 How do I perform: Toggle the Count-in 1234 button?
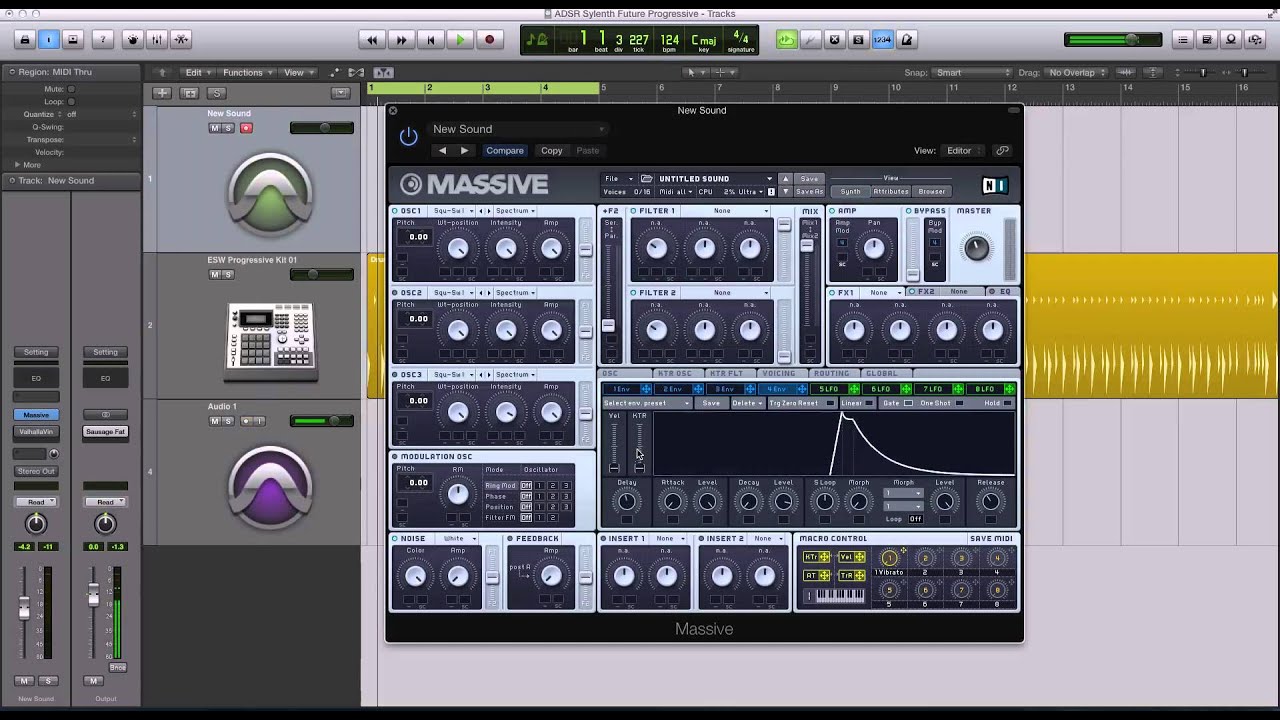pyautogui.click(x=882, y=40)
